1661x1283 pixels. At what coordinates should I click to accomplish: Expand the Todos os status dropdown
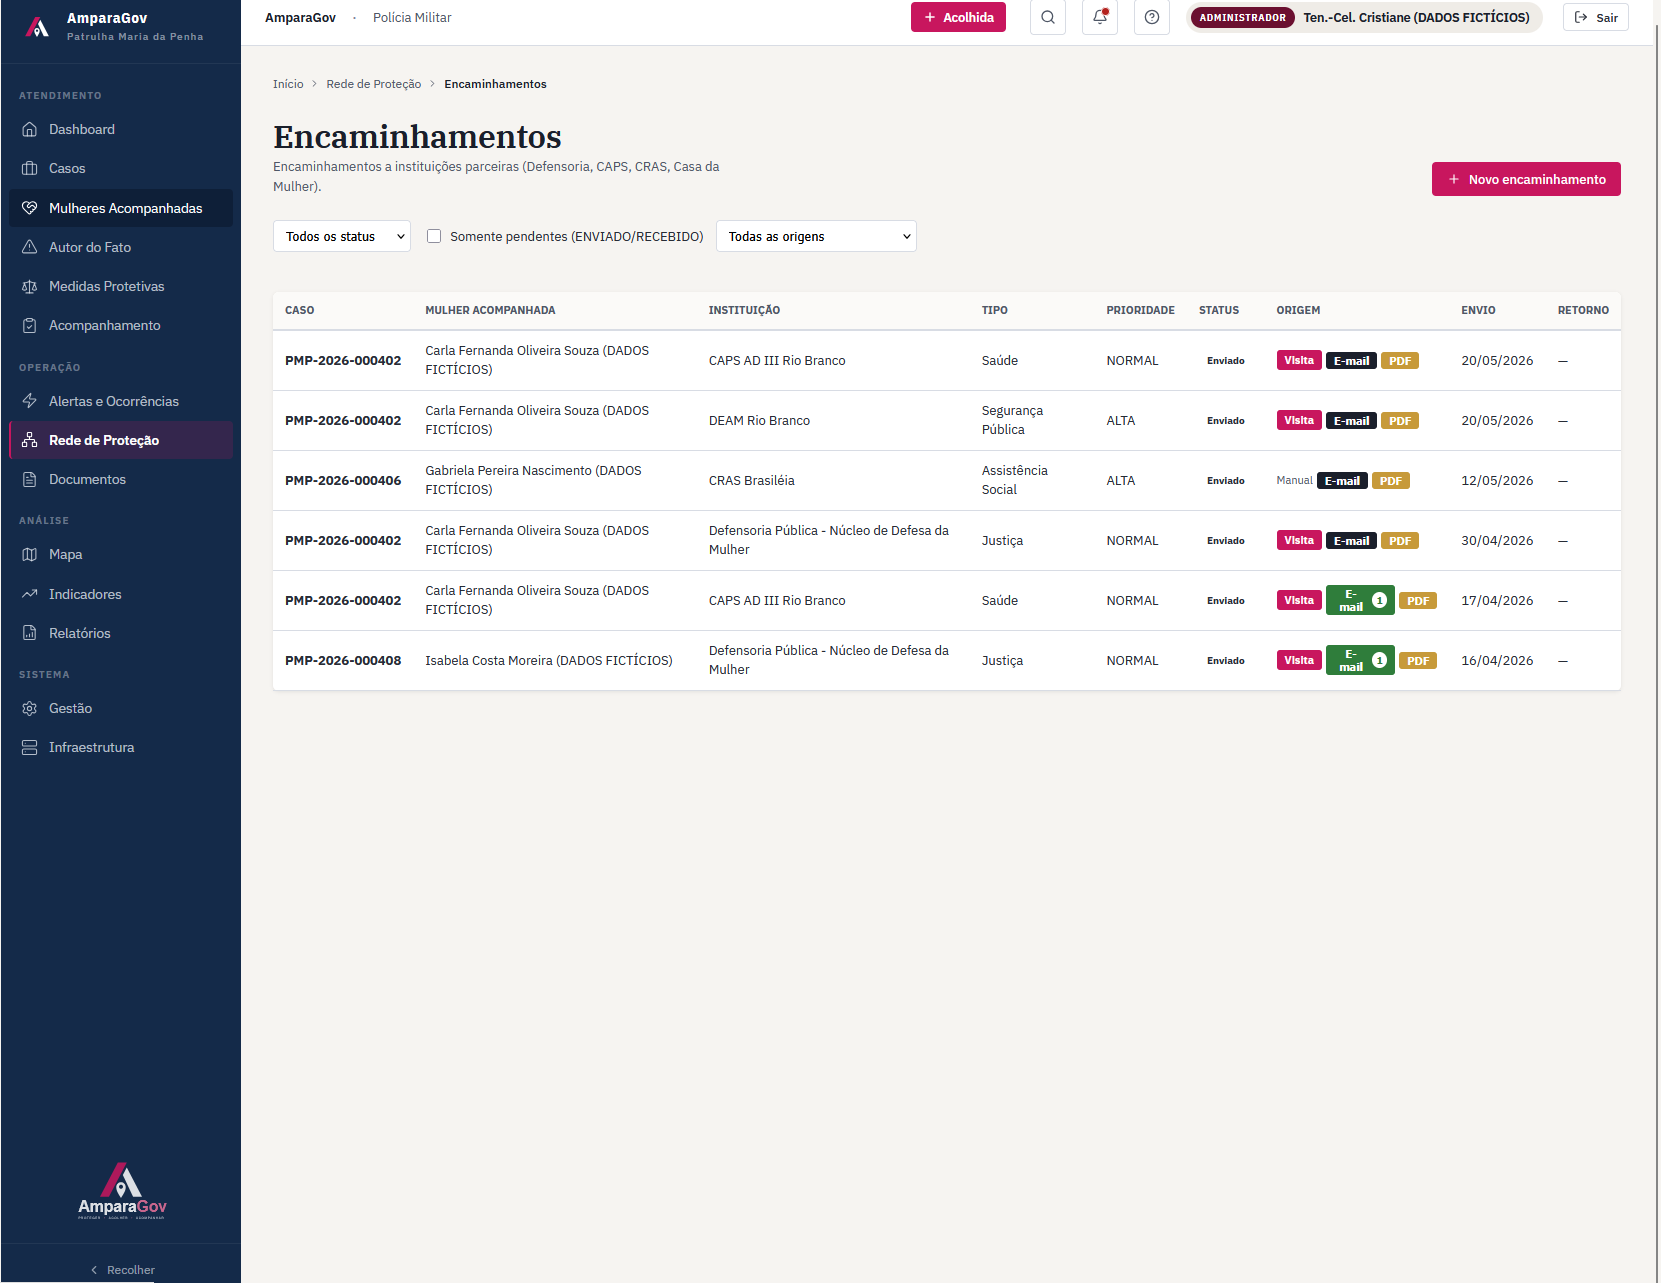[x=342, y=236]
